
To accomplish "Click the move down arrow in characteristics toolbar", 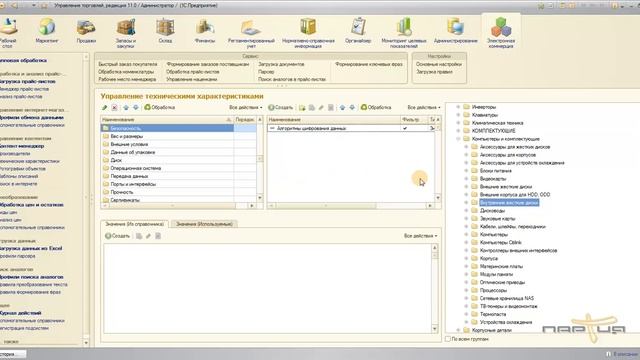I will point(352,107).
